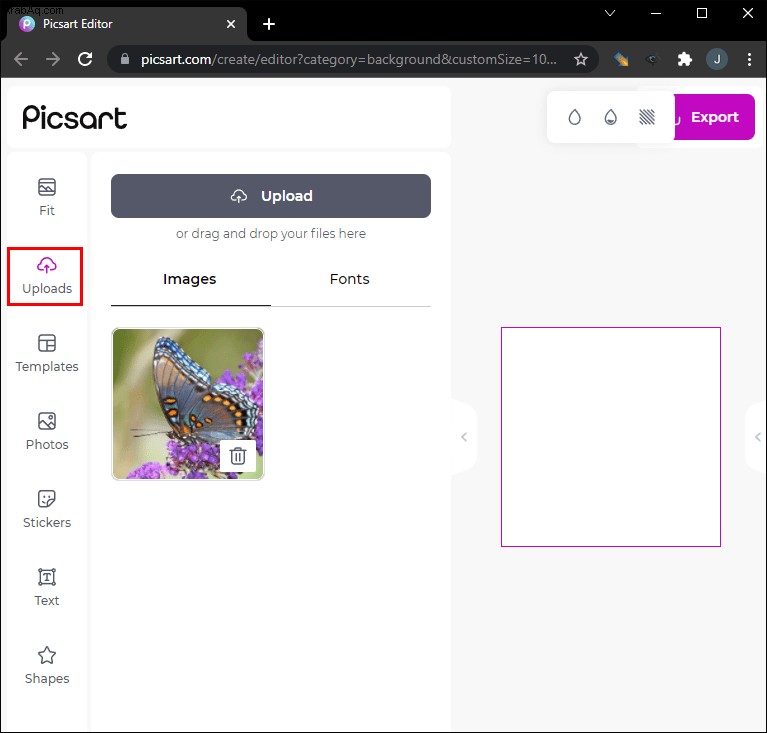Screen dimensions: 767x733
Task: Bookmark this page with star icon
Action: [581, 59]
